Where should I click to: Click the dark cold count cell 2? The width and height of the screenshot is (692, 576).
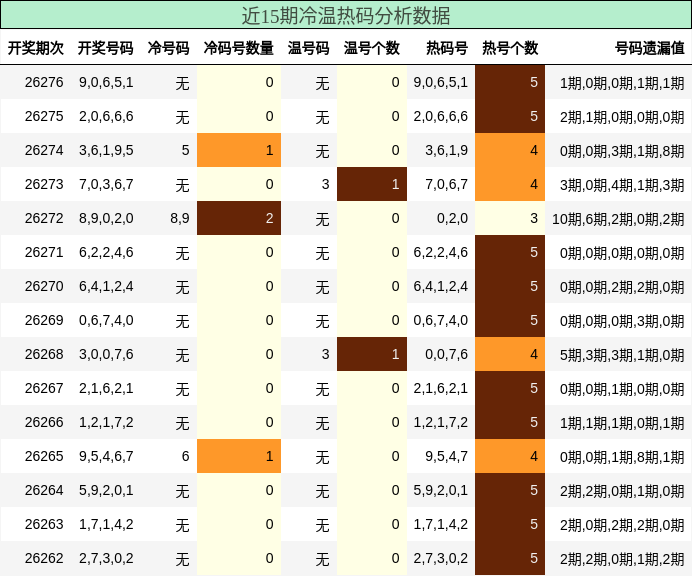(x=239, y=218)
